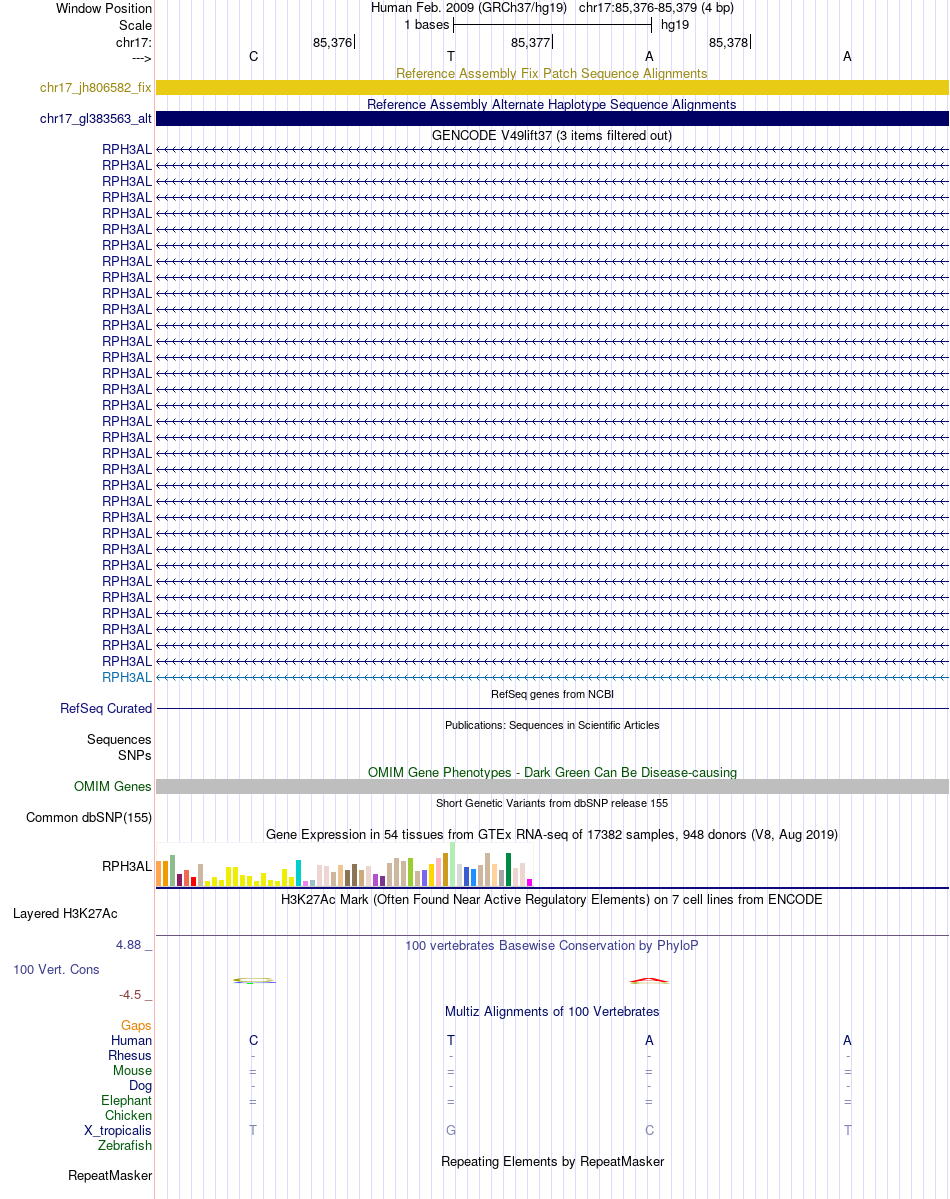Image resolution: width=950 pixels, height=1199 pixels.
Task: Click the 85,376 ruler position
Action: click(x=333, y=43)
